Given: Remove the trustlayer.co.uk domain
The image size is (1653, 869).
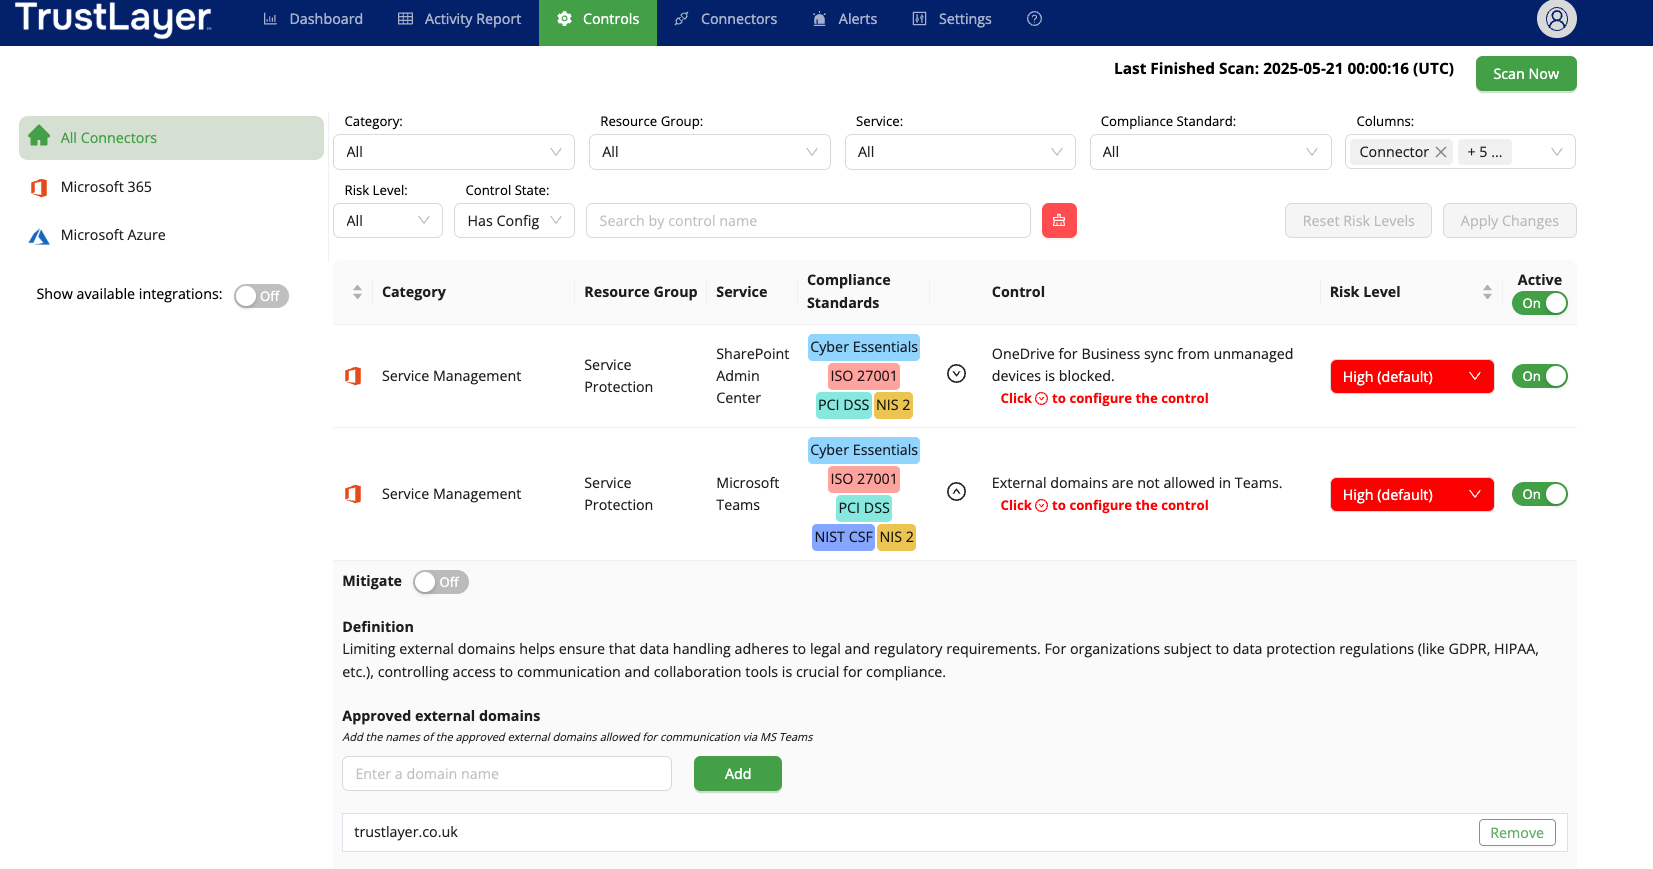Looking at the screenshot, I should (x=1517, y=833).
